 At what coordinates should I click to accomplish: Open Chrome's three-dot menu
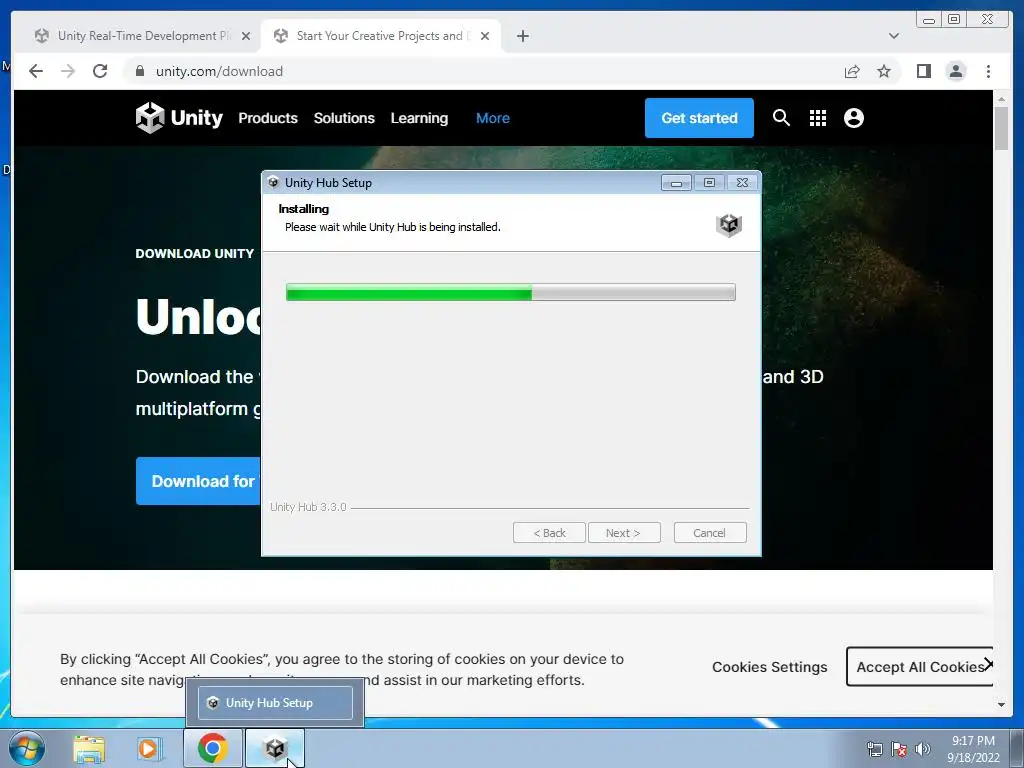[x=988, y=71]
